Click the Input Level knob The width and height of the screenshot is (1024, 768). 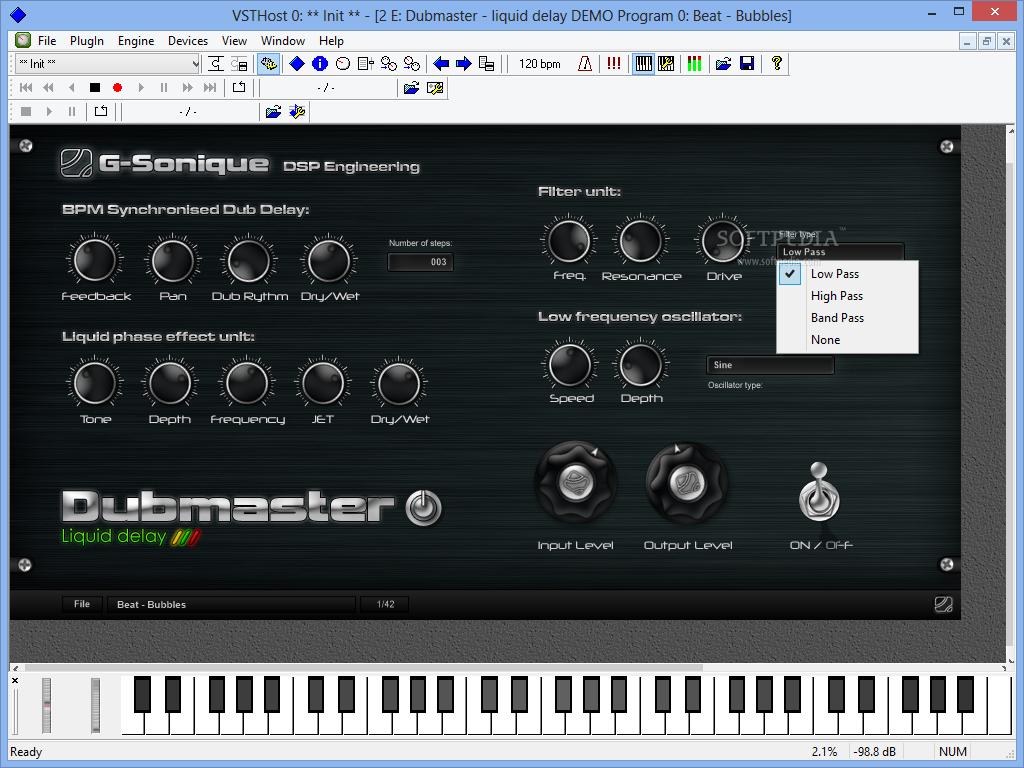(x=576, y=483)
